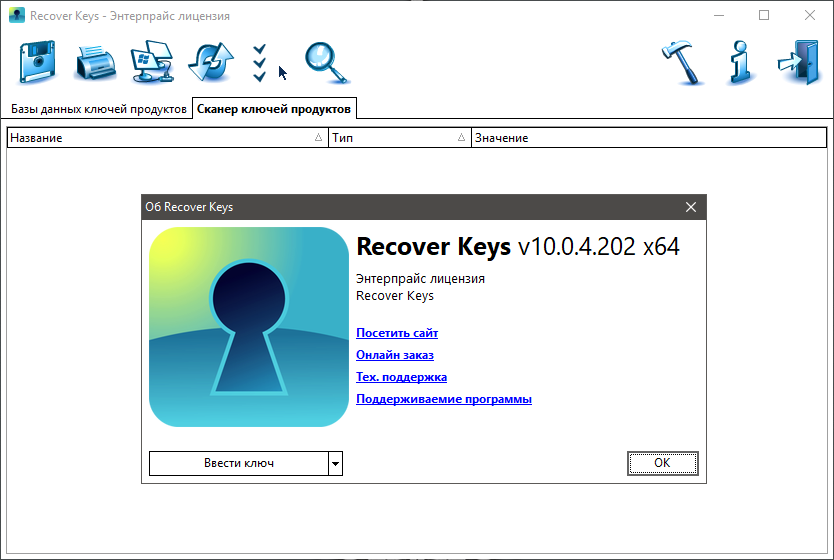The image size is (834, 560).
Task: Click the Recover Keys v10.0.4.202 x64 heading
Action: coord(518,247)
